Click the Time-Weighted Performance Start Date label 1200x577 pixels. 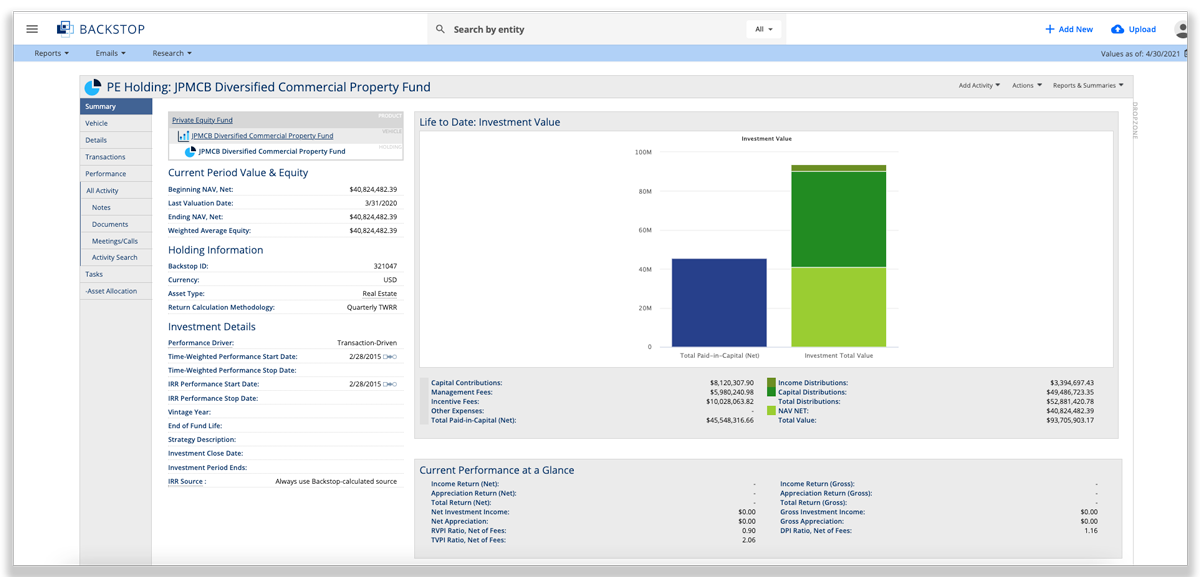click(232, 356)
